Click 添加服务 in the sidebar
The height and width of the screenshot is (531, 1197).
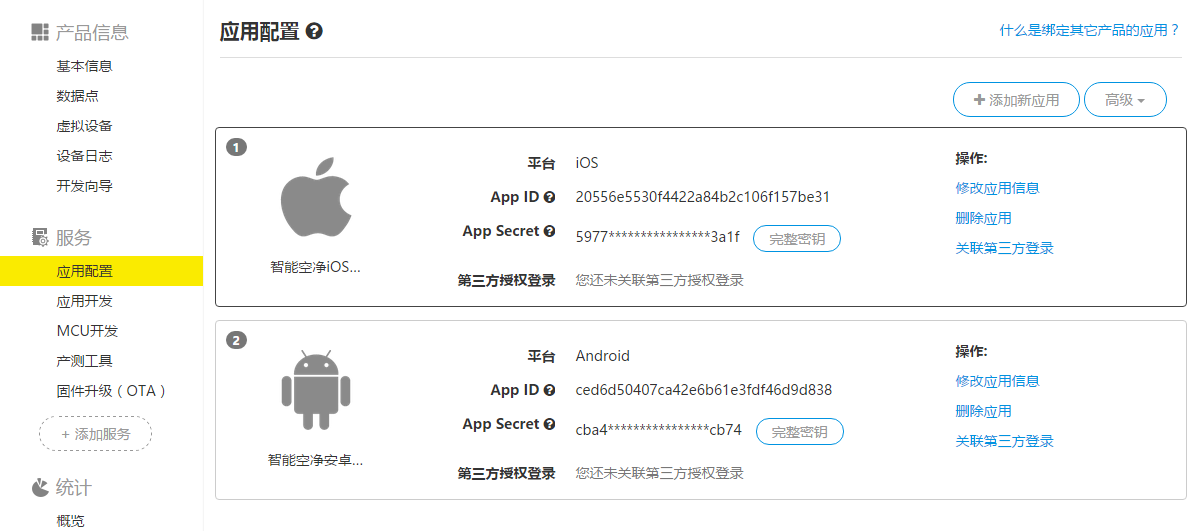(95, 434)
